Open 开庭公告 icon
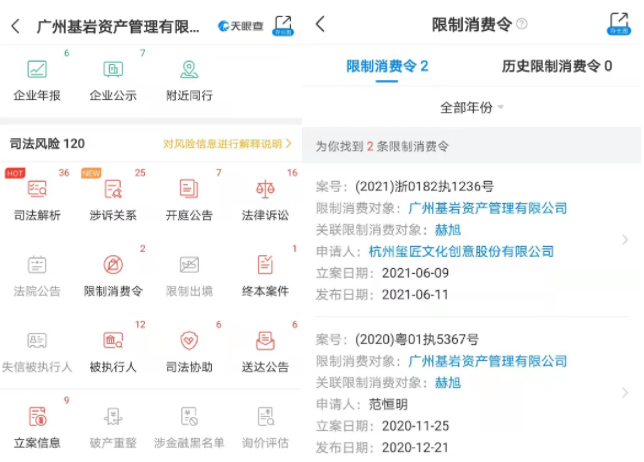This screenshot has width=644, height=462. 189,189
